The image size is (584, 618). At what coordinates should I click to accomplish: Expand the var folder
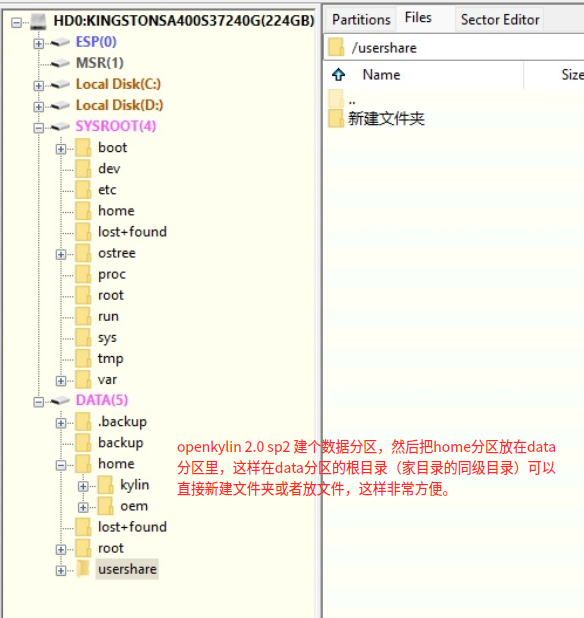coord(61,381)
